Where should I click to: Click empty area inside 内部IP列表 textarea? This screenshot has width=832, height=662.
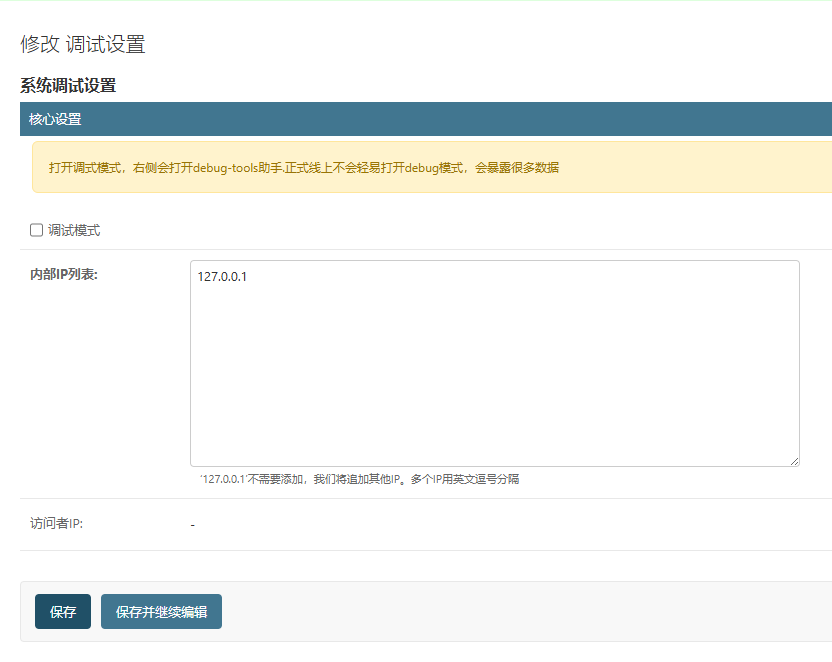click(494, 380)
